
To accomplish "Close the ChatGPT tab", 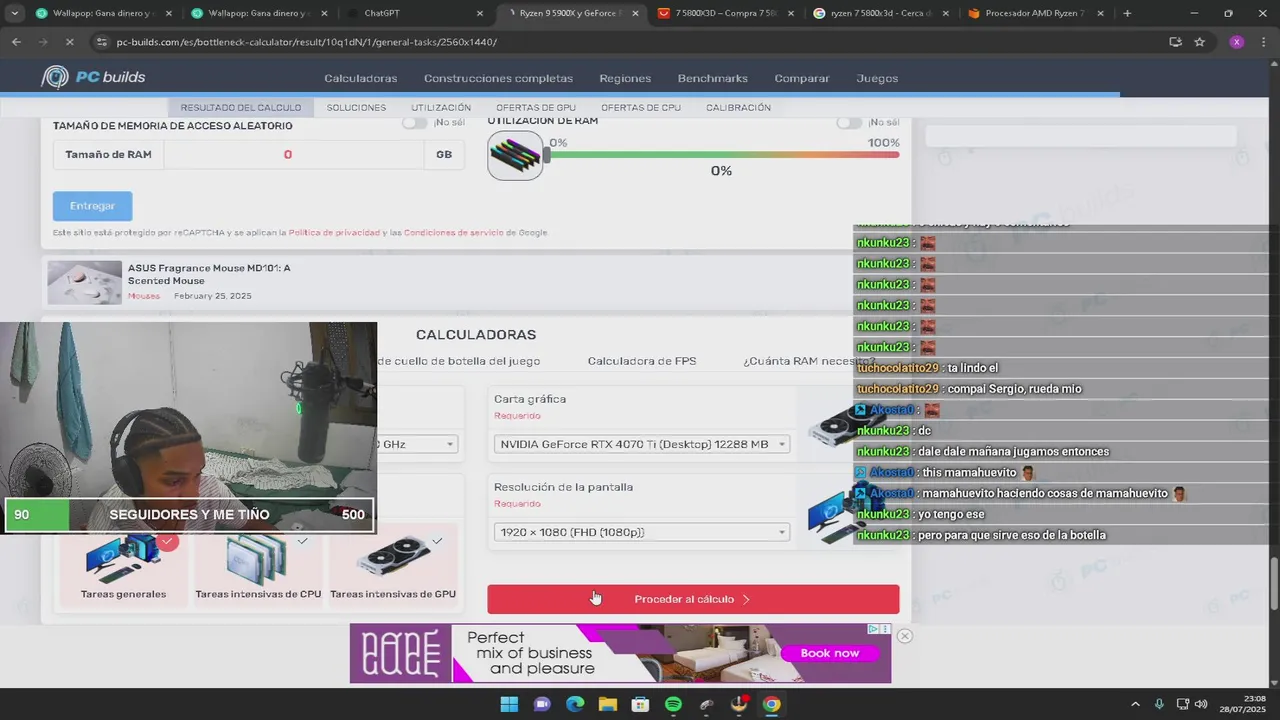I will pyautogui.click(x=480, y=13).
